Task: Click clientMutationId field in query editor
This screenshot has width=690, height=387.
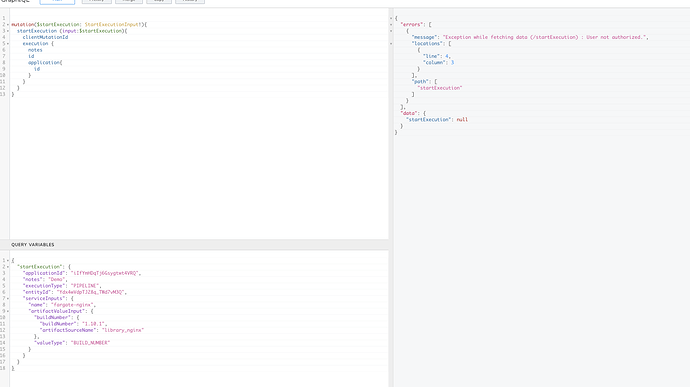Action: [45, 37]
